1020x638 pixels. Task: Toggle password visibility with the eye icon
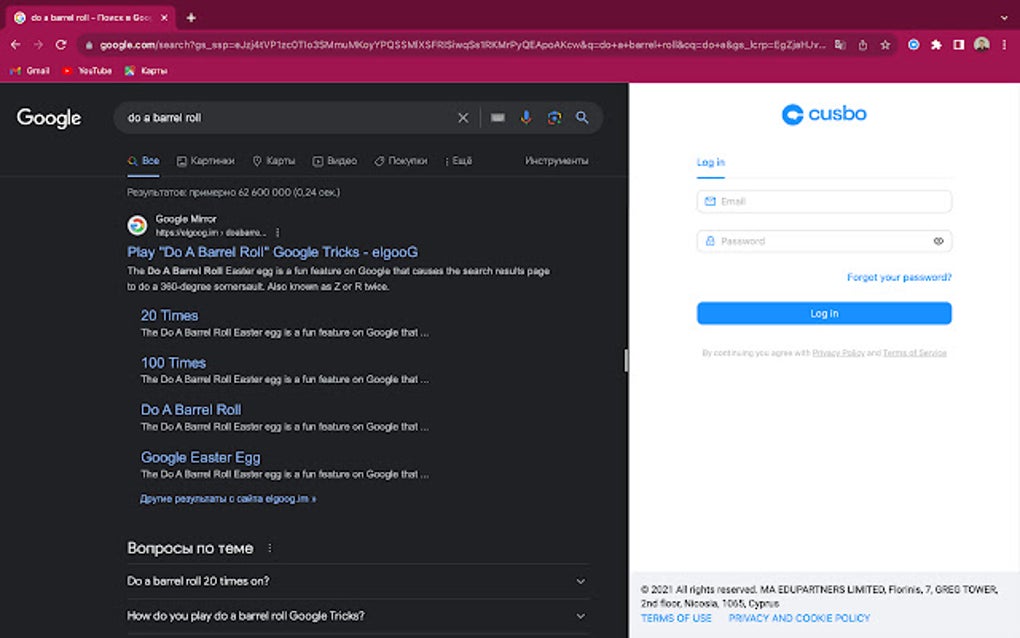tap(938, 241)
